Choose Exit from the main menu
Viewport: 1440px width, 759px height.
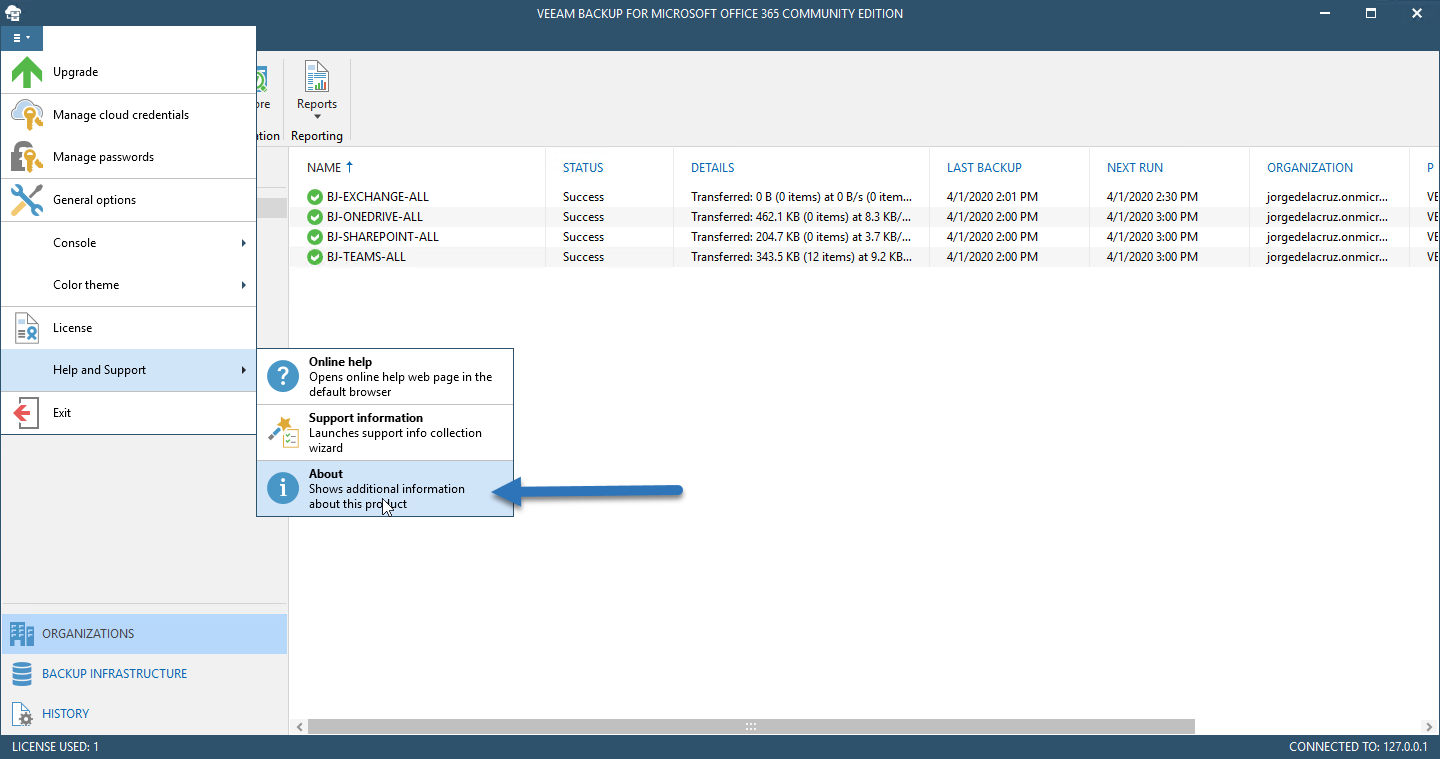coord(128,413)
